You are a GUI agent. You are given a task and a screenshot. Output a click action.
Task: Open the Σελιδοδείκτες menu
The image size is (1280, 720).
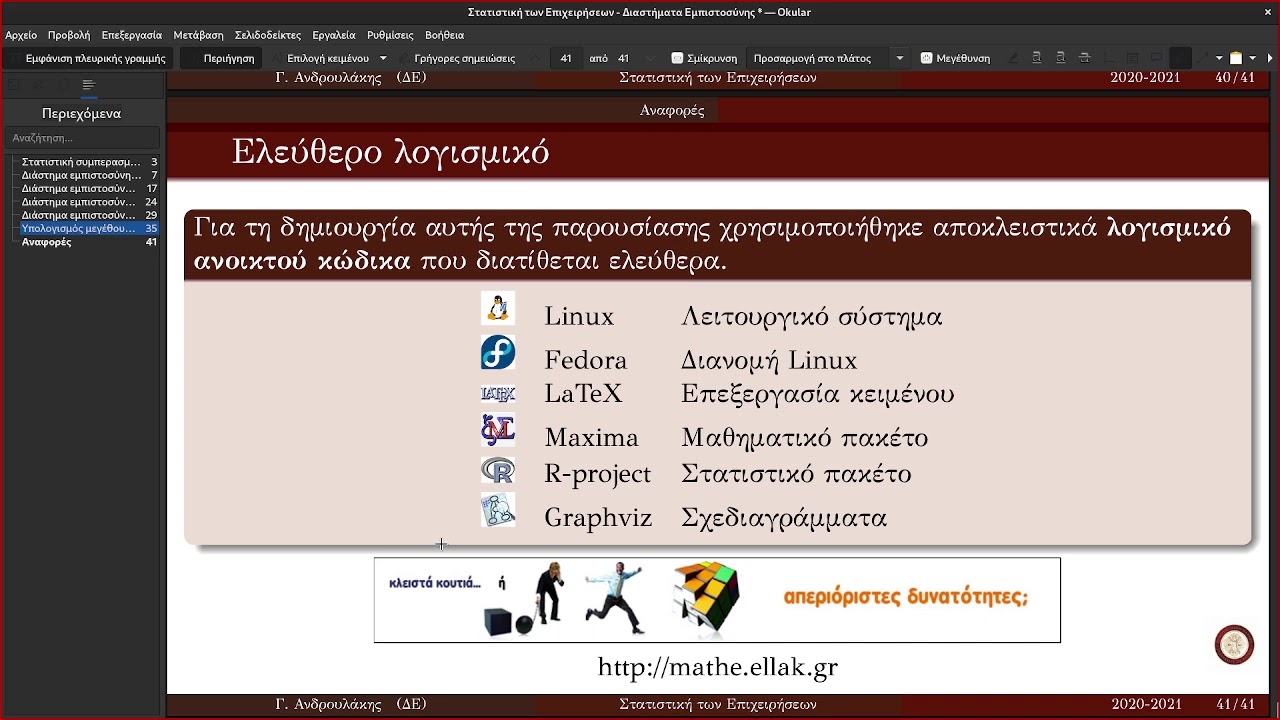(268, 35)
